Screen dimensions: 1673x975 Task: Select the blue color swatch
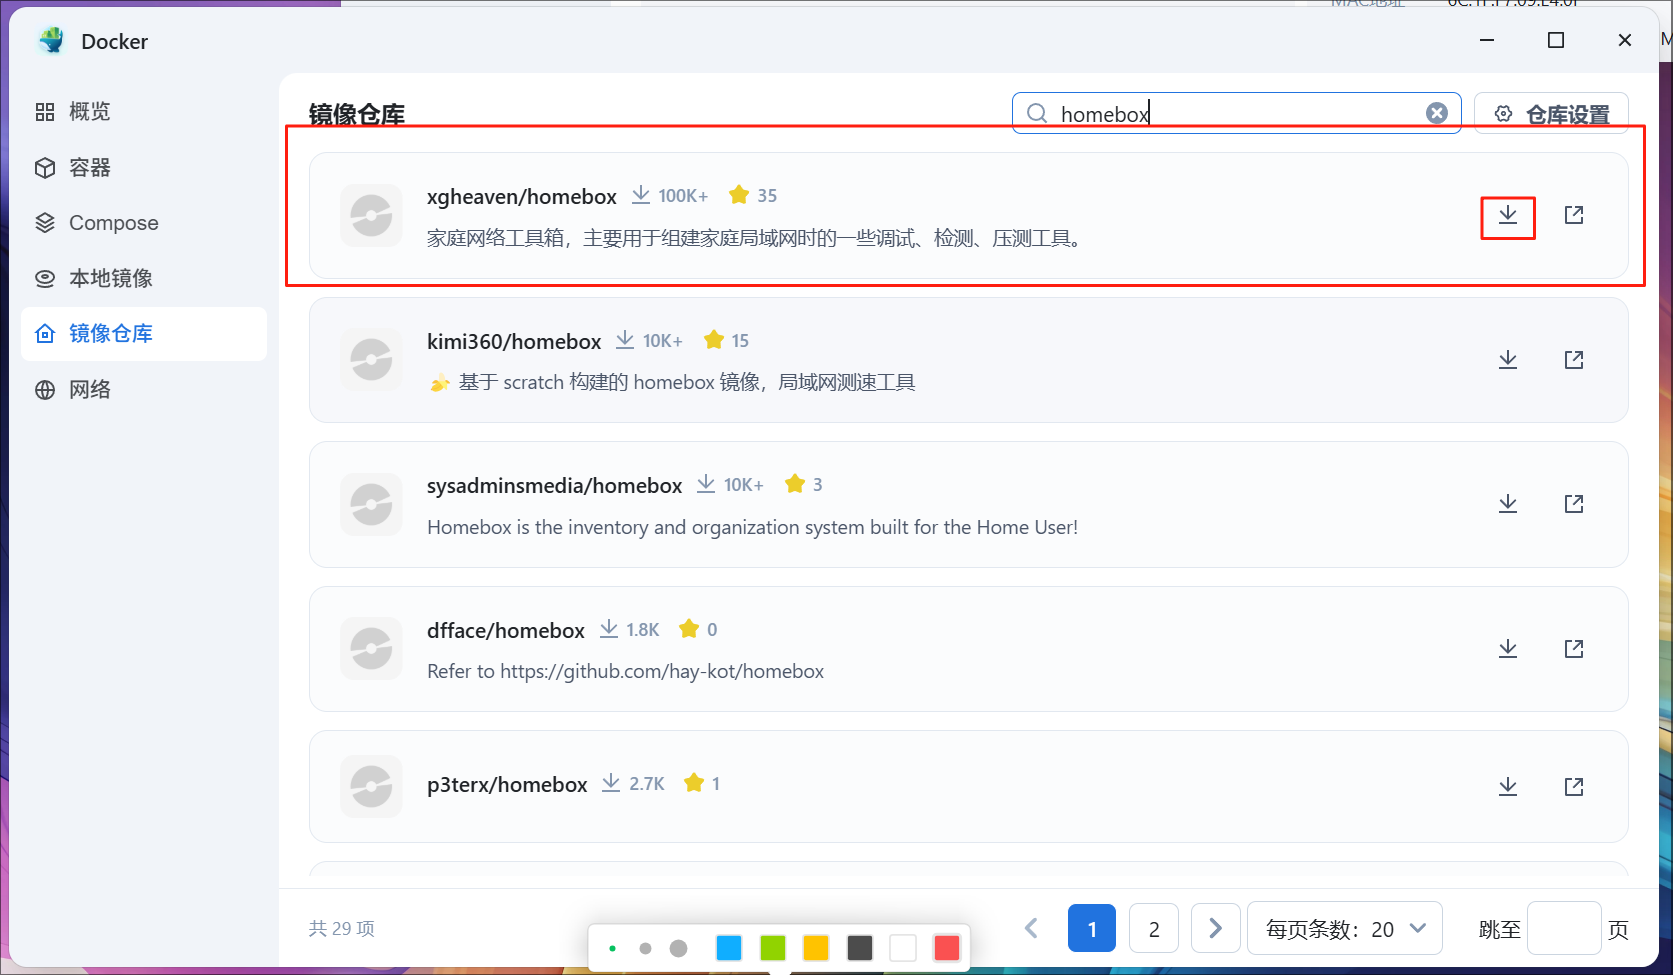pyautogui.click(x=729, y=948)
